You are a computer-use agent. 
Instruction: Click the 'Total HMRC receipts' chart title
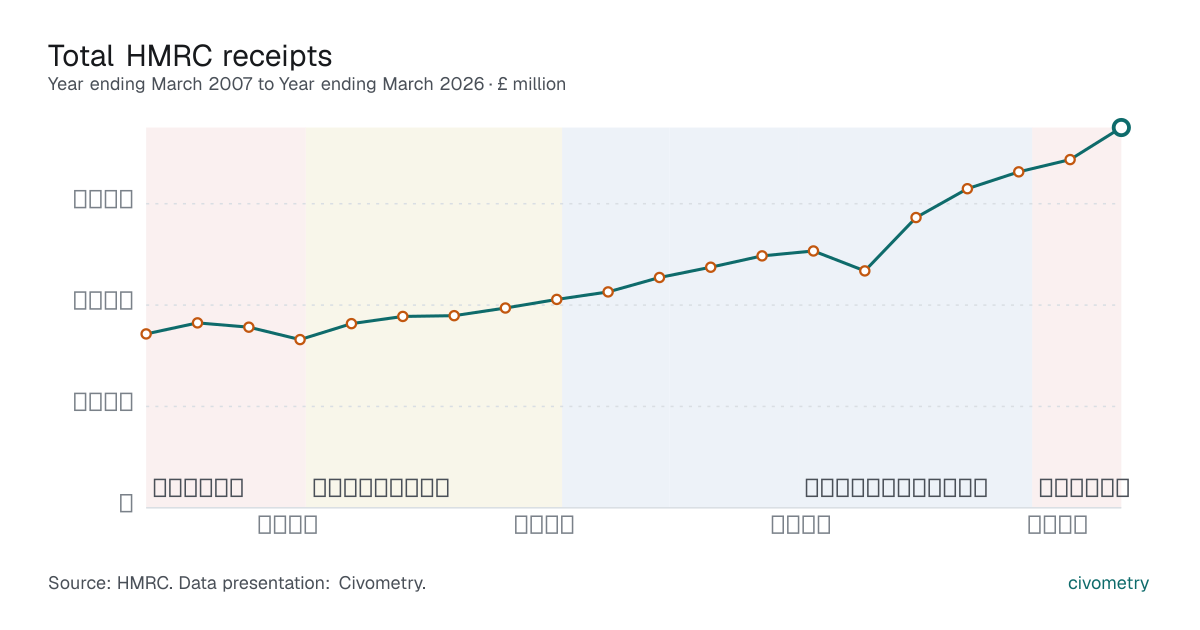click(190, 55)
